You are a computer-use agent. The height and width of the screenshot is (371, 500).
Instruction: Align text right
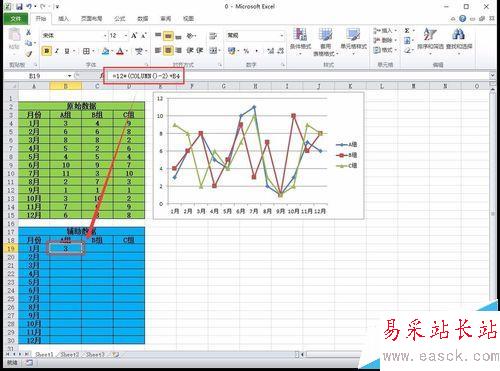point(179,51)
